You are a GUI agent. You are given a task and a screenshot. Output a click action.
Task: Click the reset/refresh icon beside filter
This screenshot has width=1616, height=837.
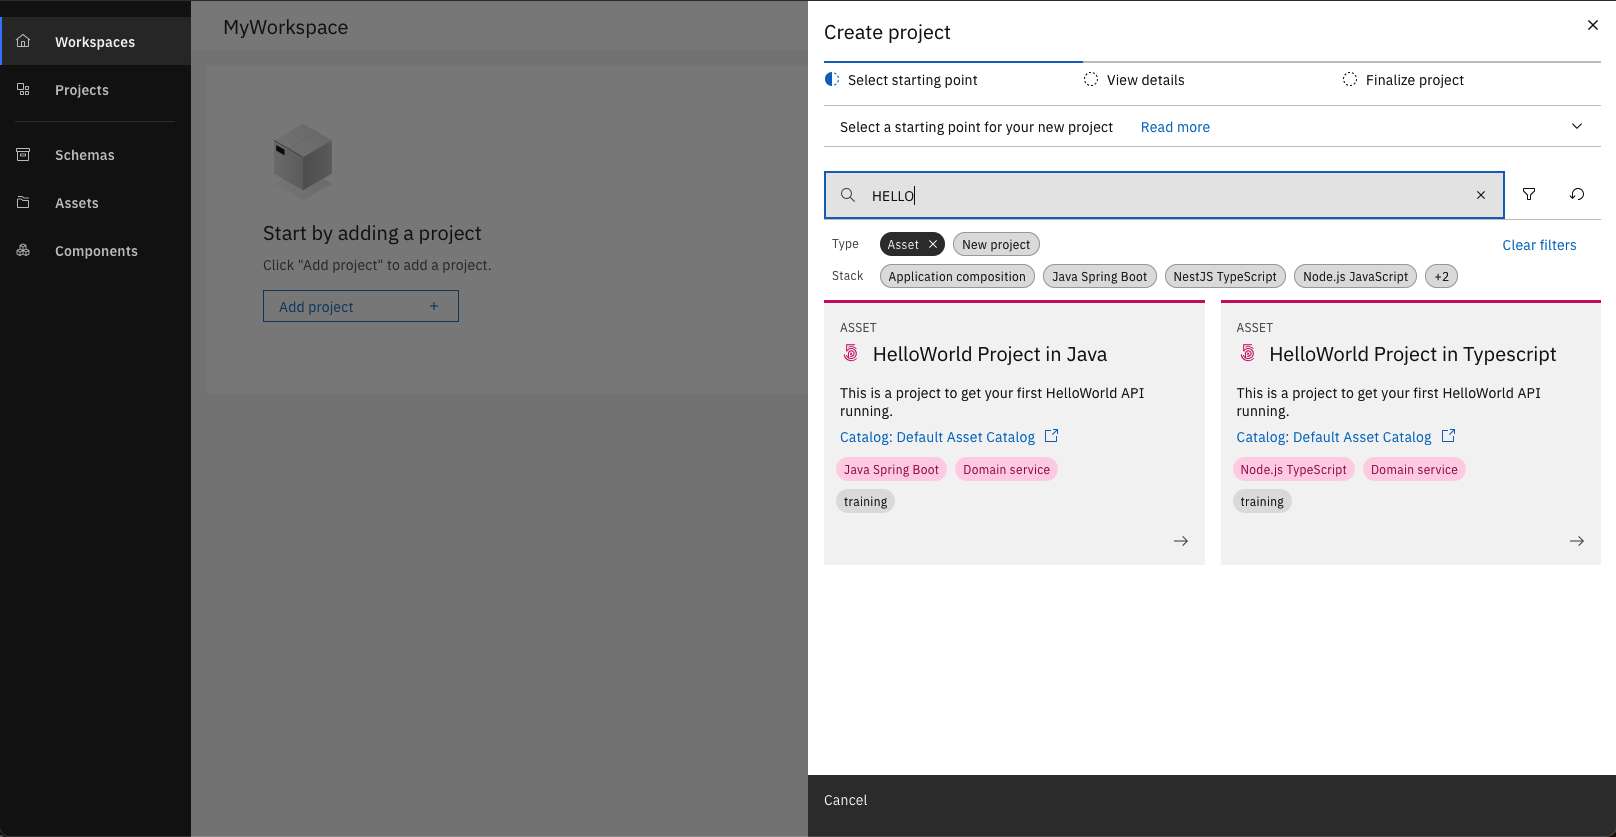(x=1577, y=194)
